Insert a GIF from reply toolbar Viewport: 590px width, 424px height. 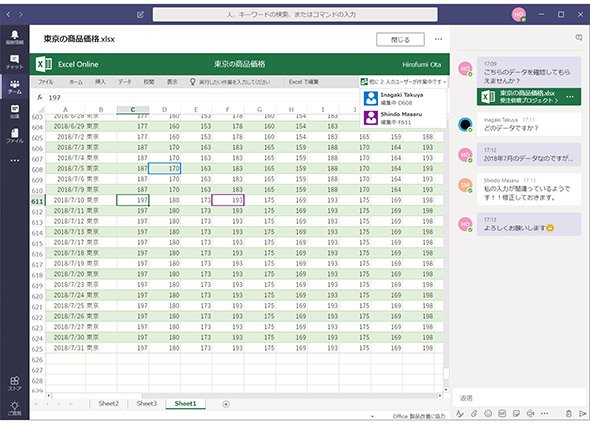502,413
